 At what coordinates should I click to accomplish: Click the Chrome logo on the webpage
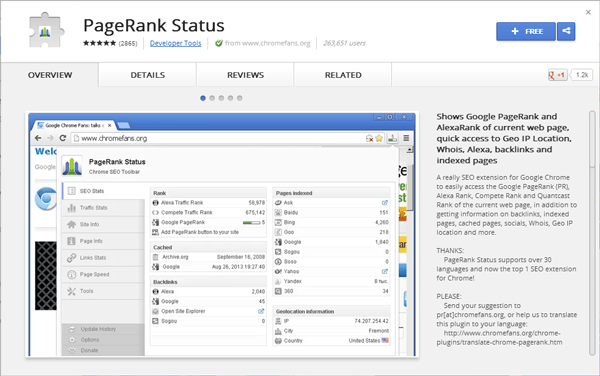pyautogui.click(x=46, y=199)
